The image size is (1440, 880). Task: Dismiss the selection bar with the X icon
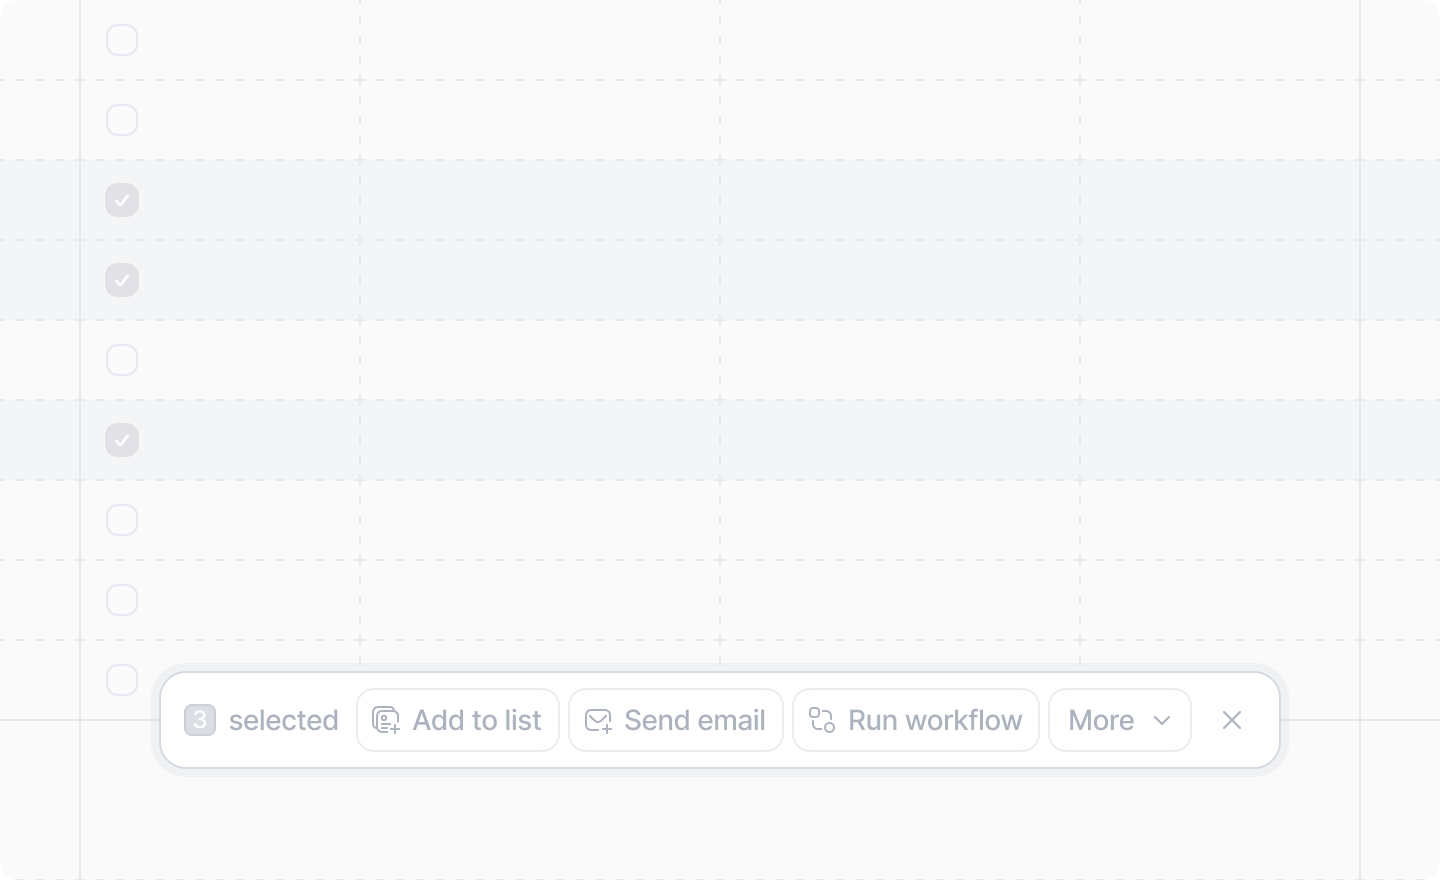point(1232,720)
